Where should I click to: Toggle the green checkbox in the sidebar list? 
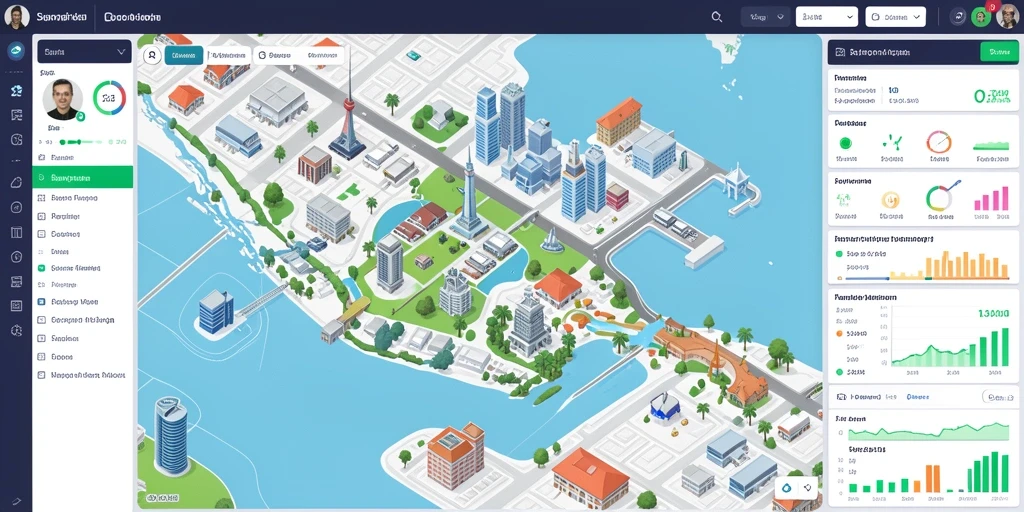[41, 268]
